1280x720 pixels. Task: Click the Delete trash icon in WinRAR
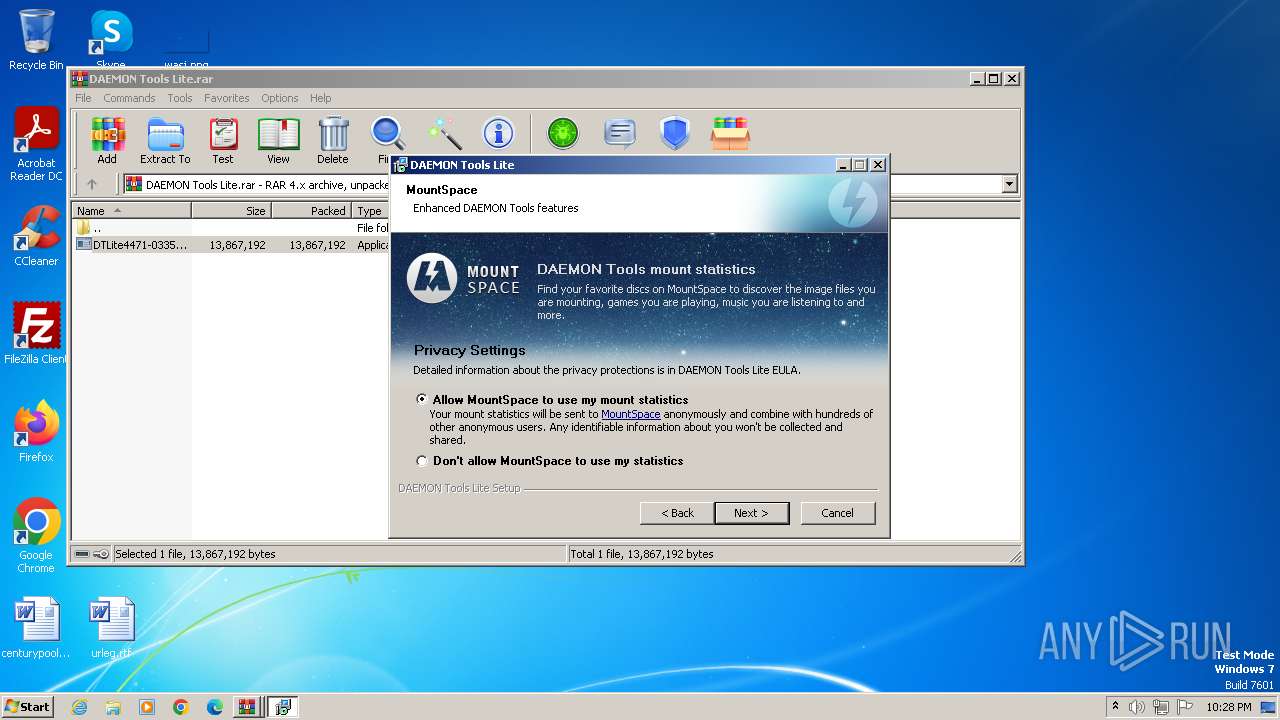pyautogui.click(x=333, y=140)
